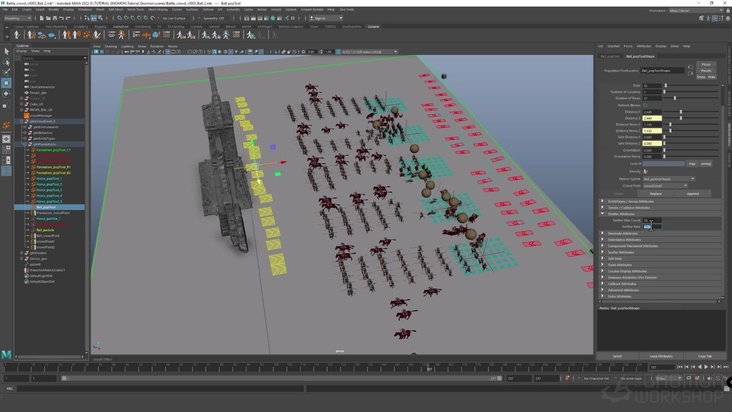Expand the Orientation Attributes section
The width and height of the screenshot is (732, 412).
coord(623,239)
